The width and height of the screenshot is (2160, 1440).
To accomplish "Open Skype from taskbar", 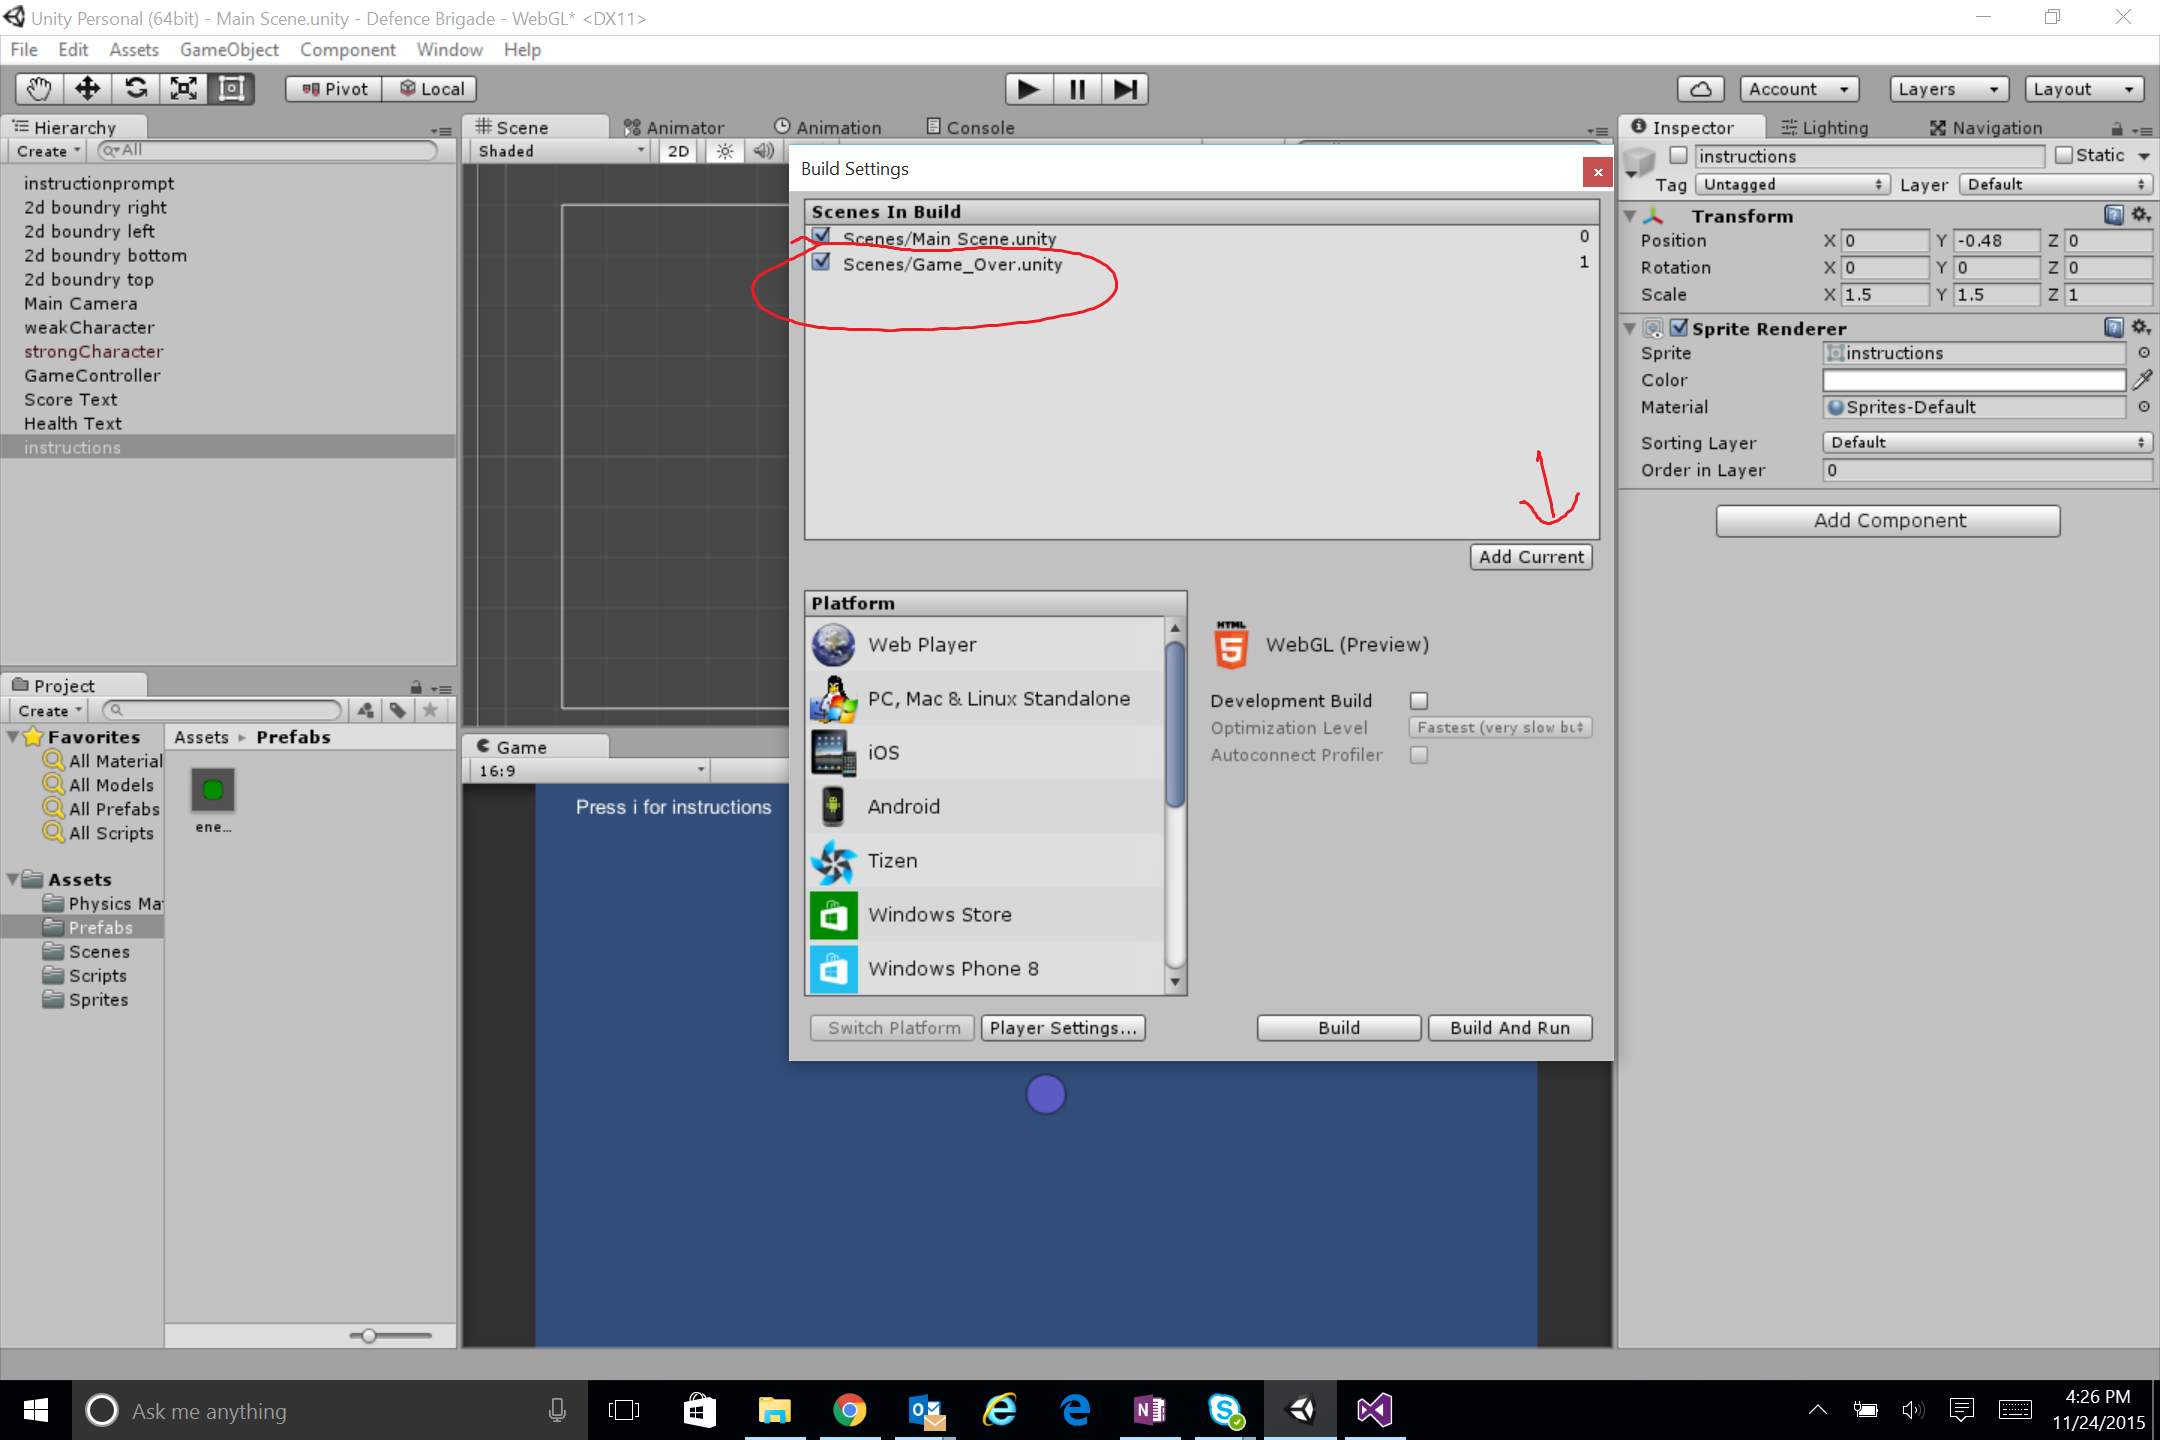I will tap(1225, 1410).
